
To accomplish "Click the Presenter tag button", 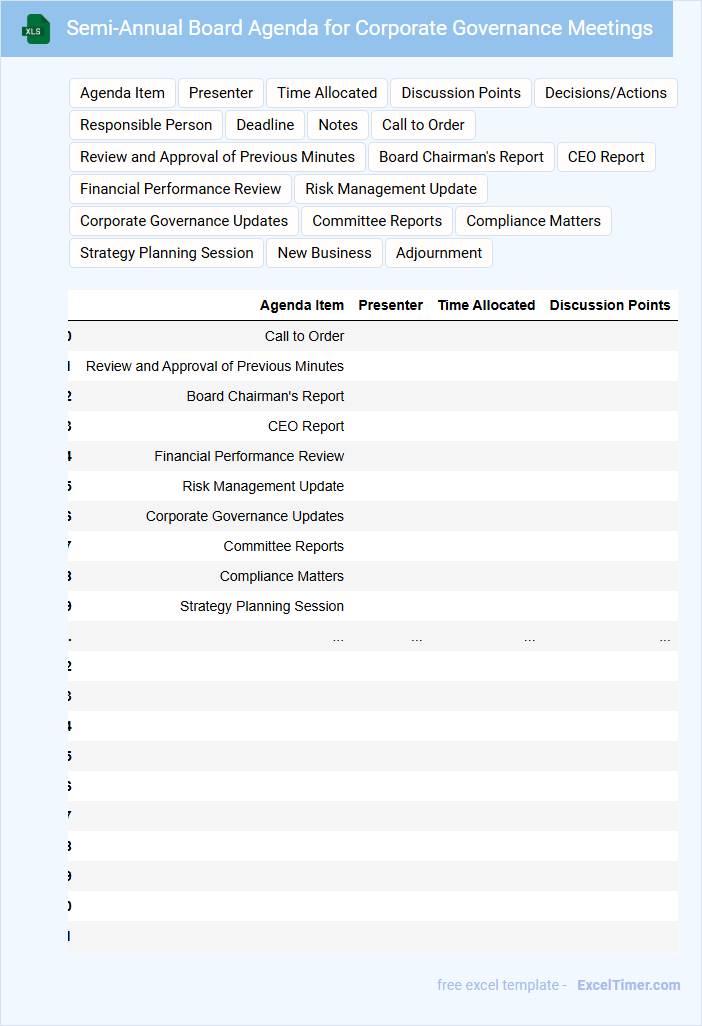I will pos(221,93).
